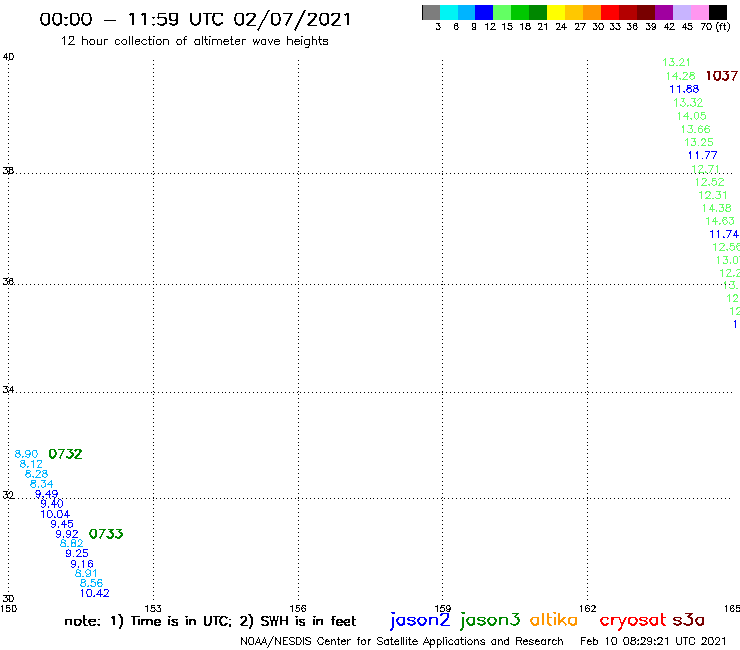Click the "Feb 10 08:29:21 UTC 2021" timestamp
740x650 pixels.
click(x=653, y=641)
